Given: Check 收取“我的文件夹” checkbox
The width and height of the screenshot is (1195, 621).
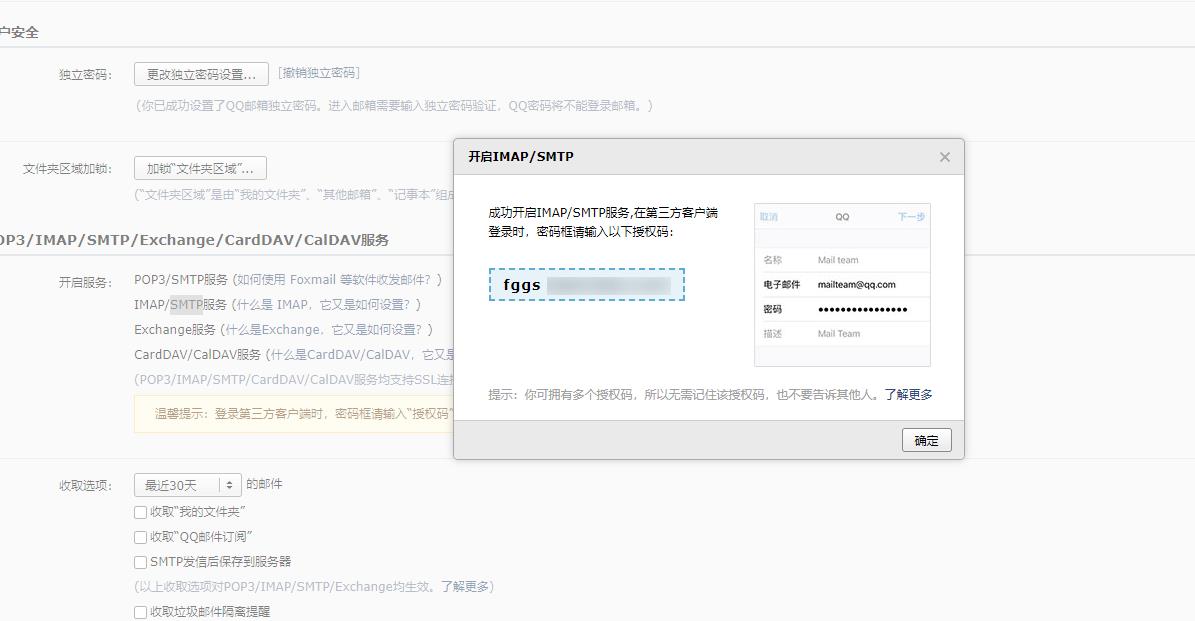Looking at the screenshot, I should pyautogui.click(x=140, y=512).
